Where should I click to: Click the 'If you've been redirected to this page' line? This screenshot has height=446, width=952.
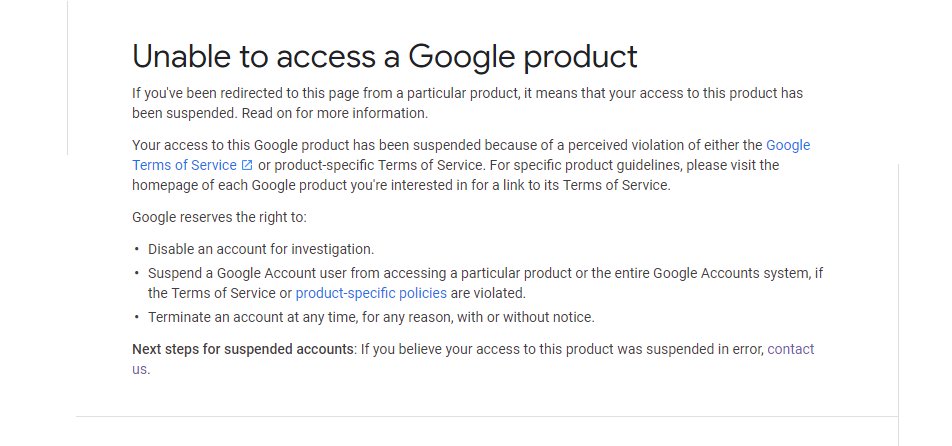click(x=468, y=93)
